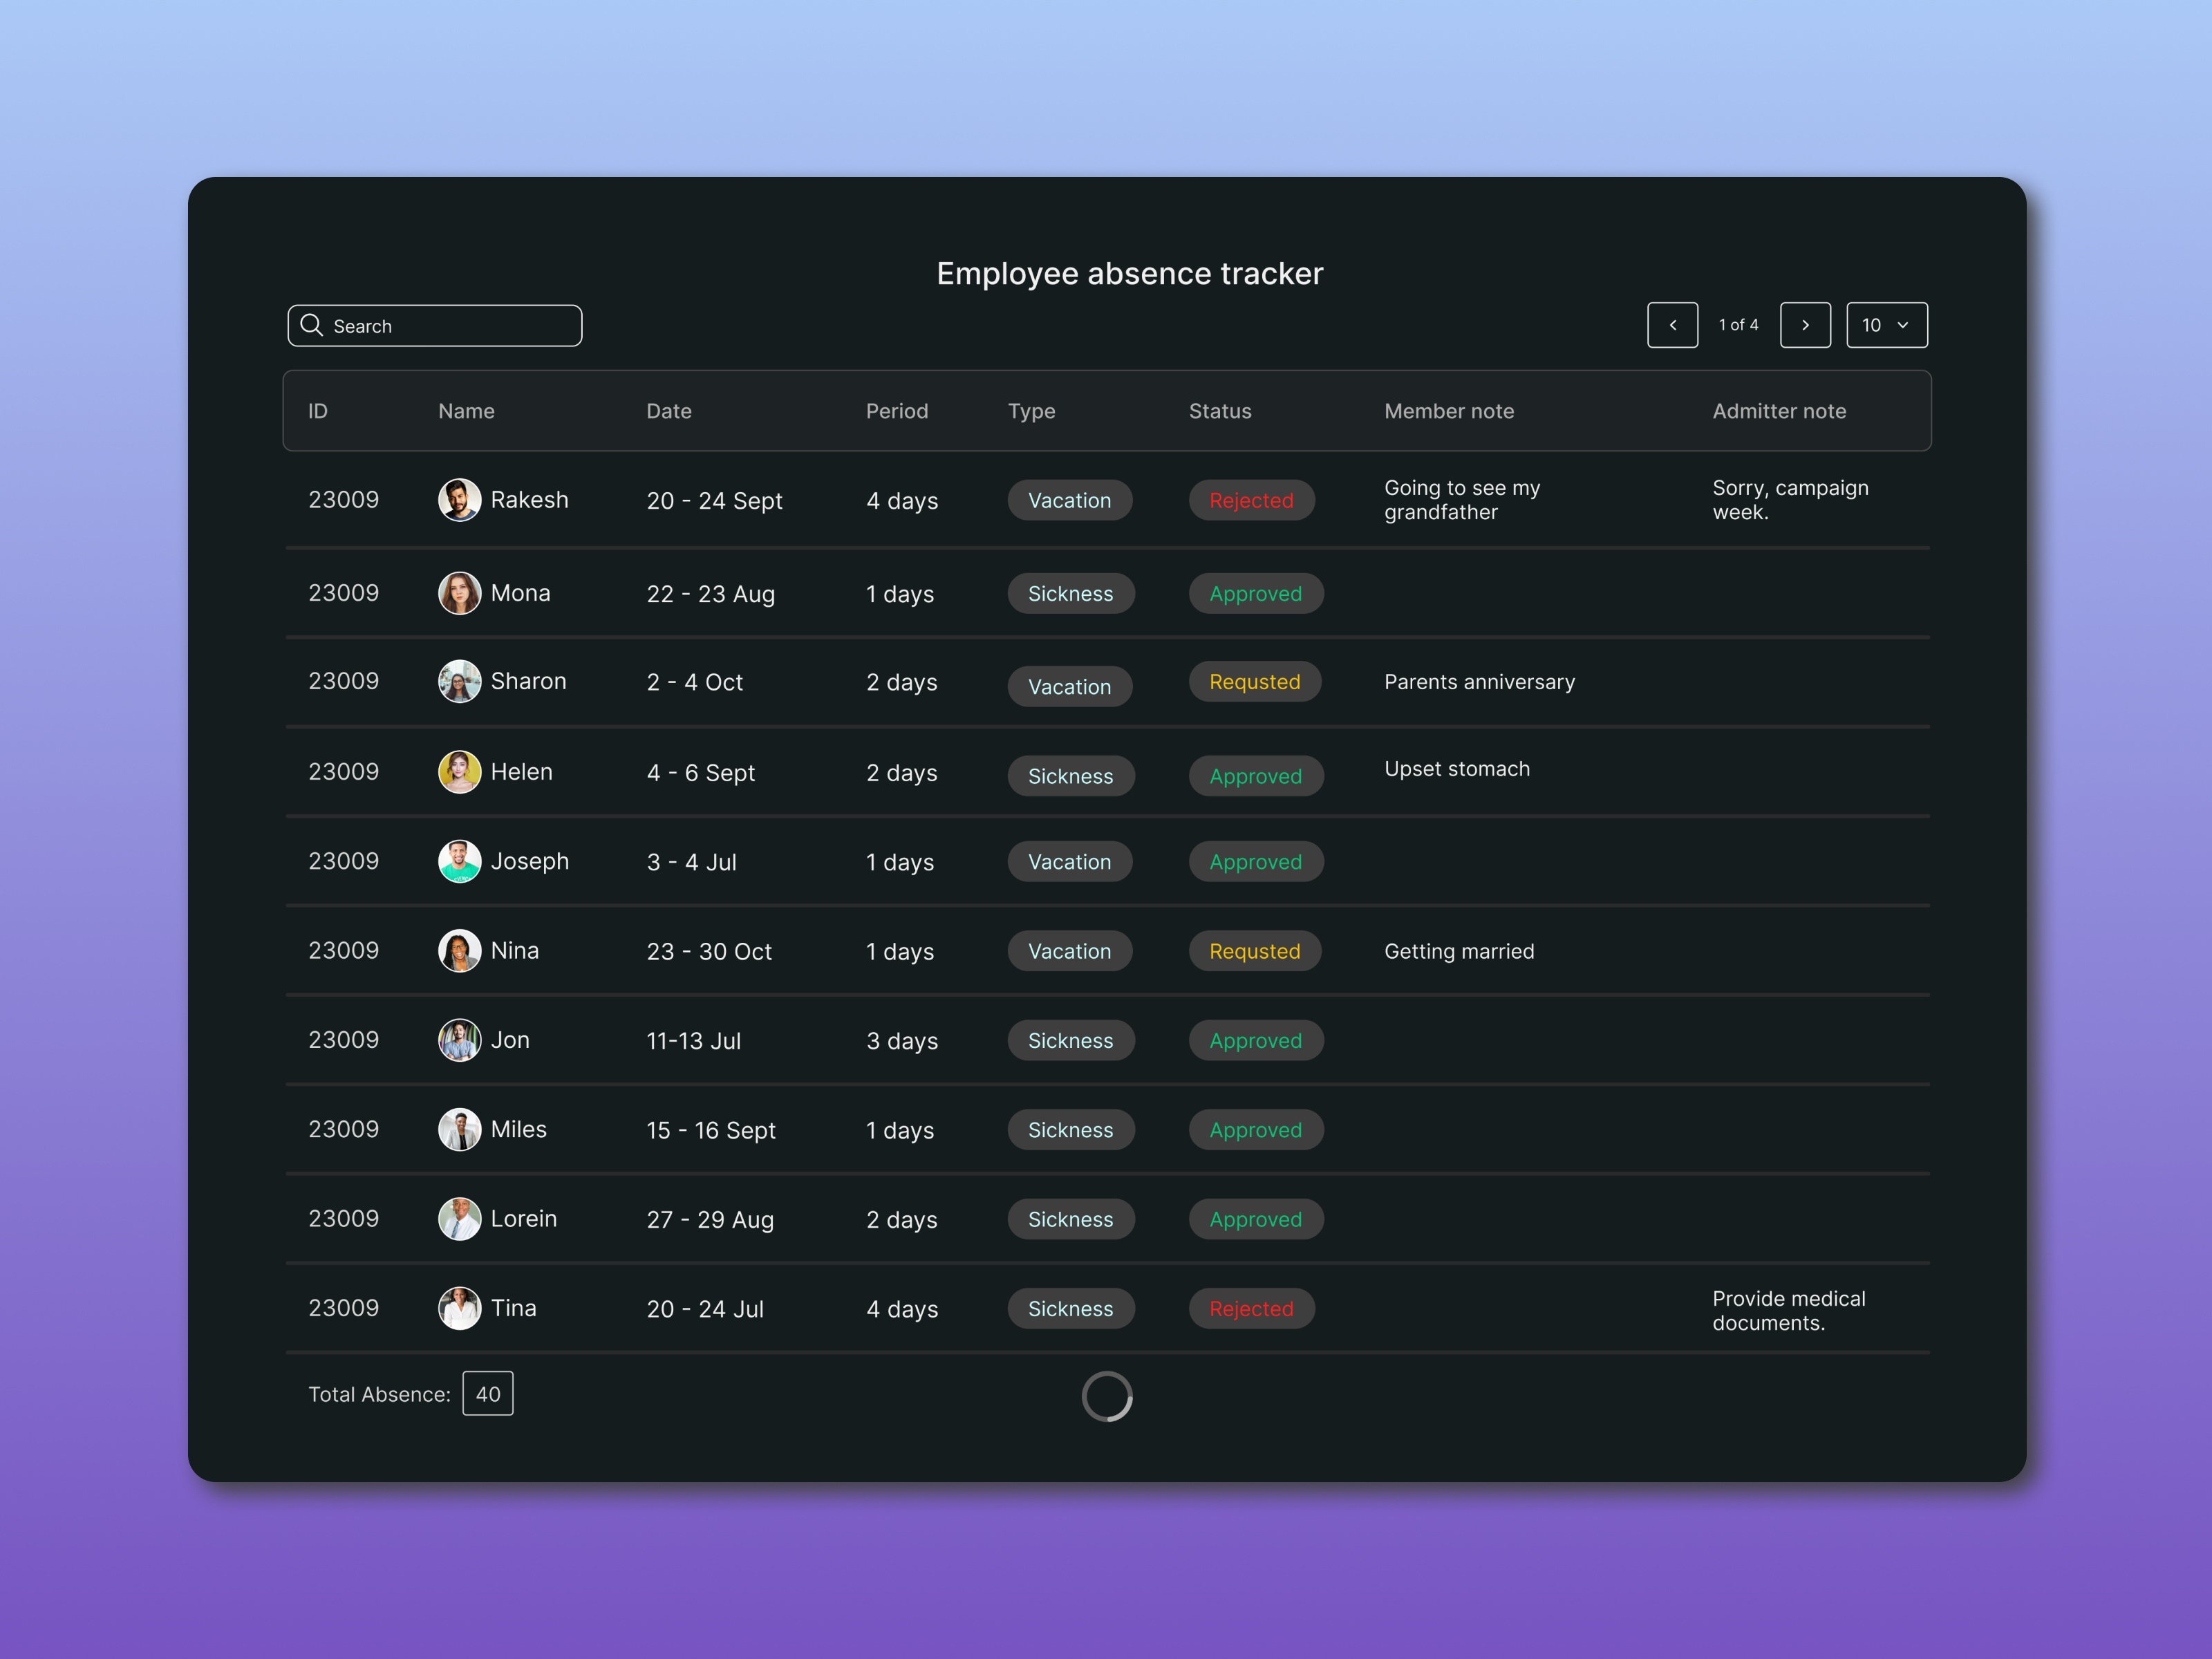
Task: Click the search magnifier icon
Action: click(311, 325)
